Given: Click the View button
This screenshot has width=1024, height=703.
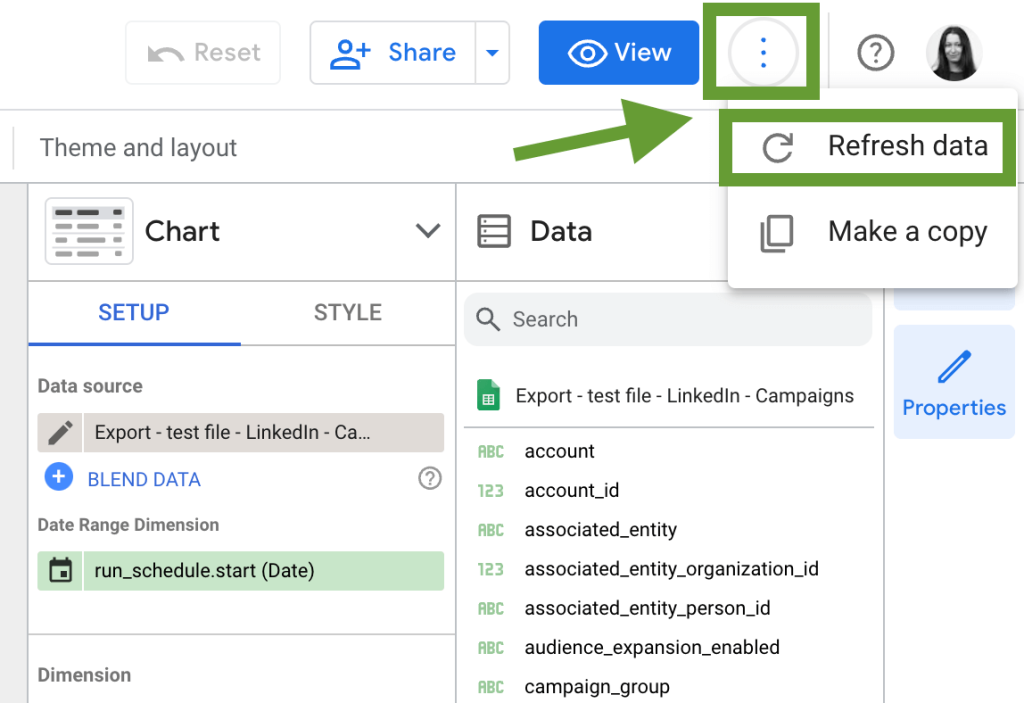Looking at the screenshot, I should coord(618,52).
